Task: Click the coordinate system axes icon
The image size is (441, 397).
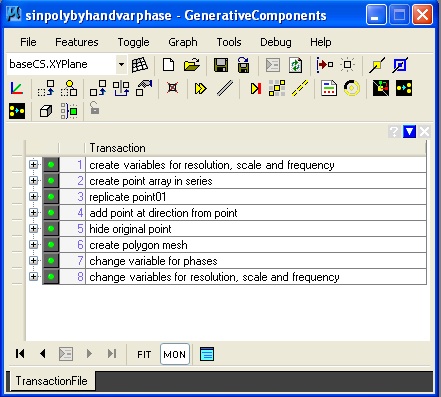Action: pos(17,88)
